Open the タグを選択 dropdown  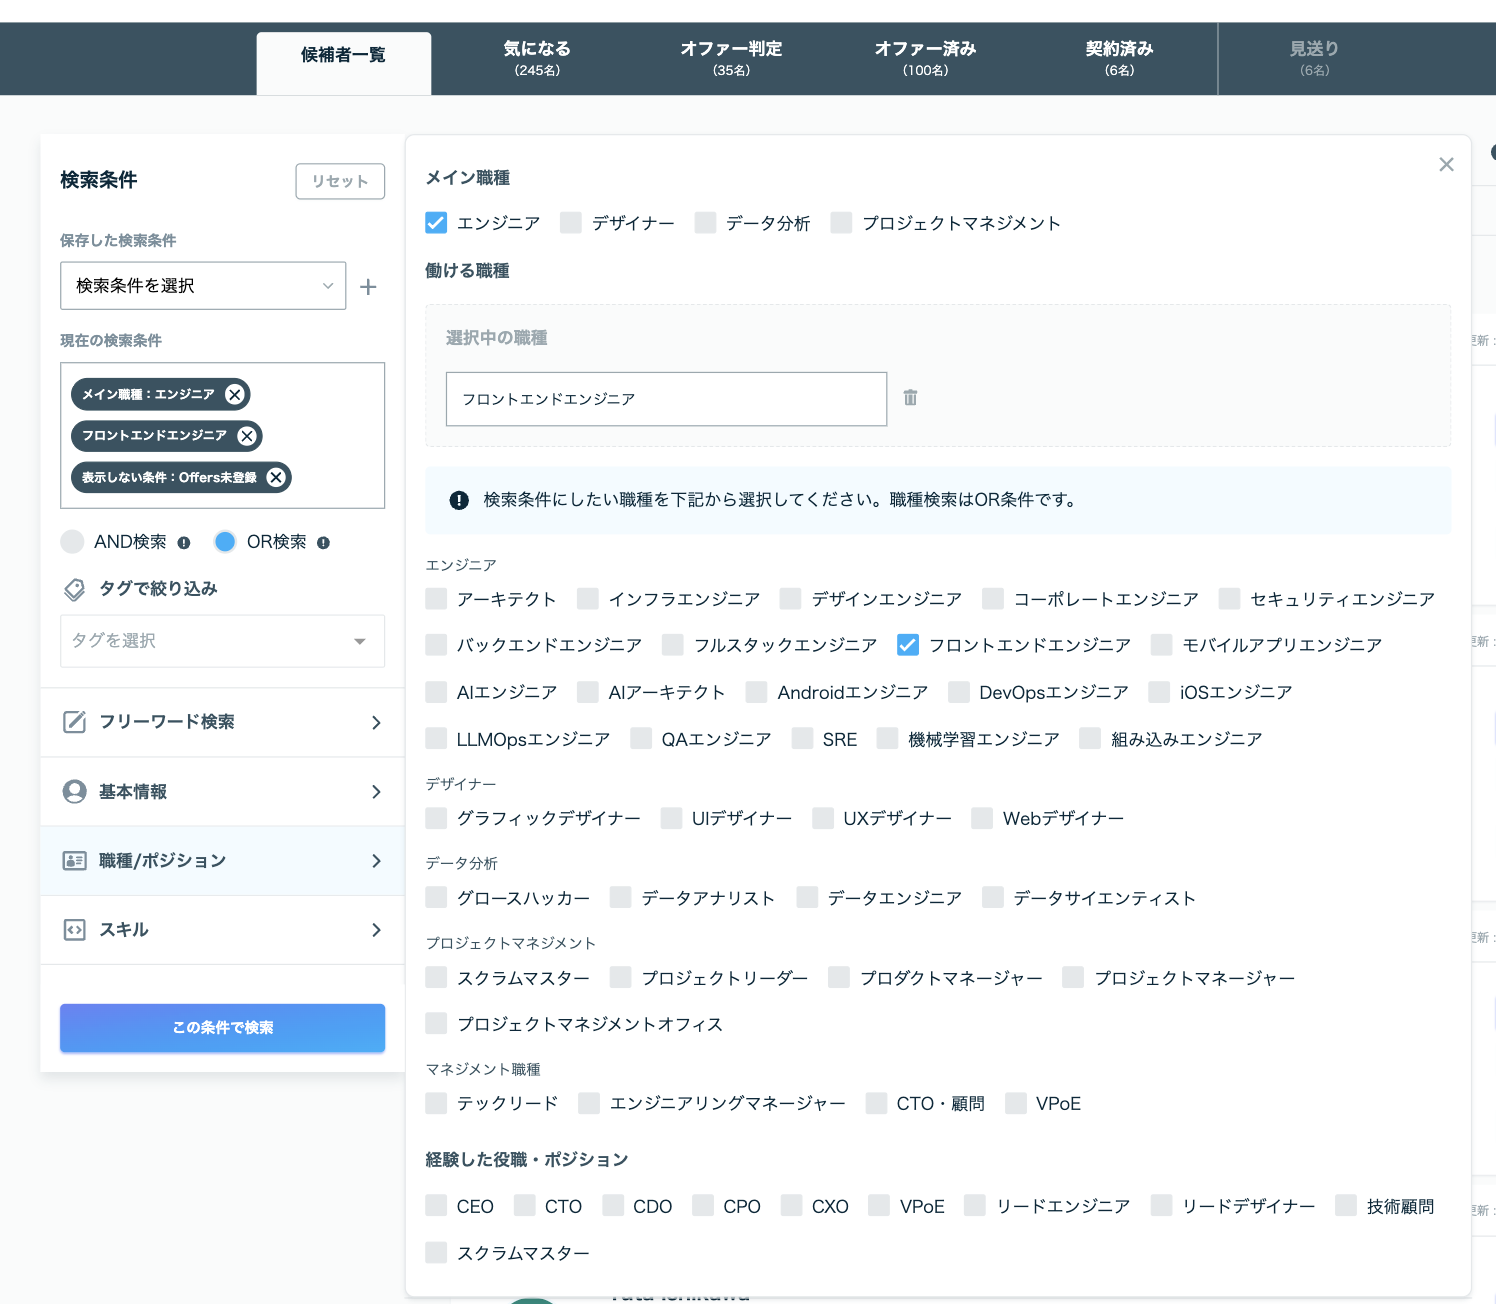click(222, 641)
